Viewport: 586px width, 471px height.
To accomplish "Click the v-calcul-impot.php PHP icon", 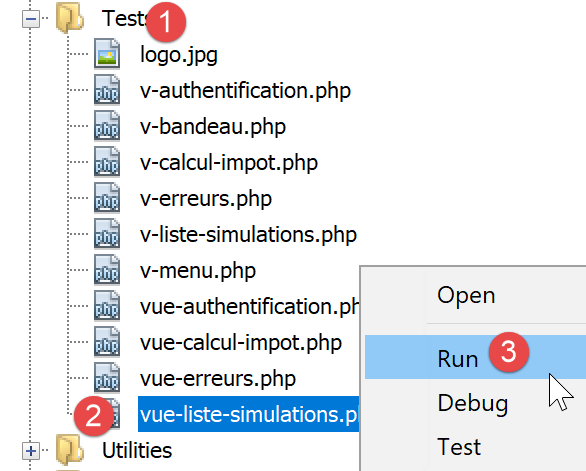I will point(107,161).
